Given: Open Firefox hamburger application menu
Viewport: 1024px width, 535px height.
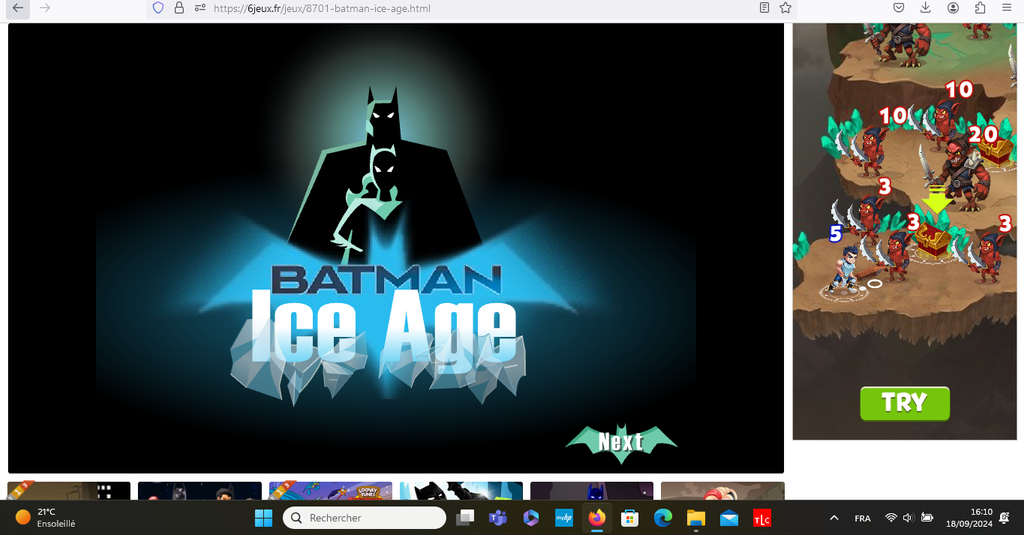Looking at the screenshot, I should [x=1007, y=8].
